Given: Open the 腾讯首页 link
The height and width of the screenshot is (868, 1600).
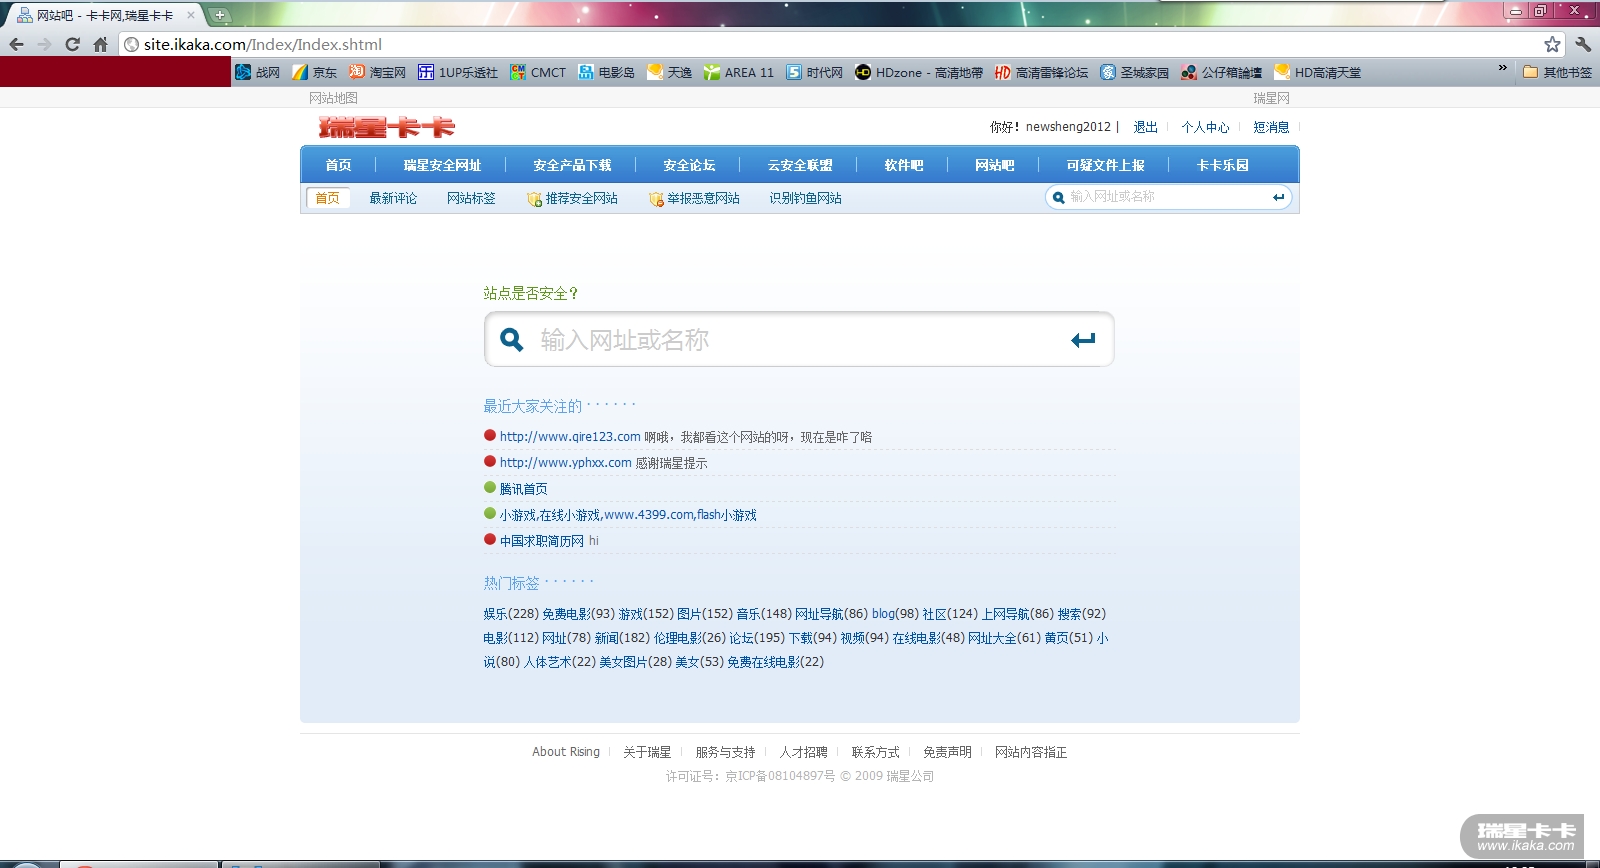Looking at the screenshot, I should (524, 489).
